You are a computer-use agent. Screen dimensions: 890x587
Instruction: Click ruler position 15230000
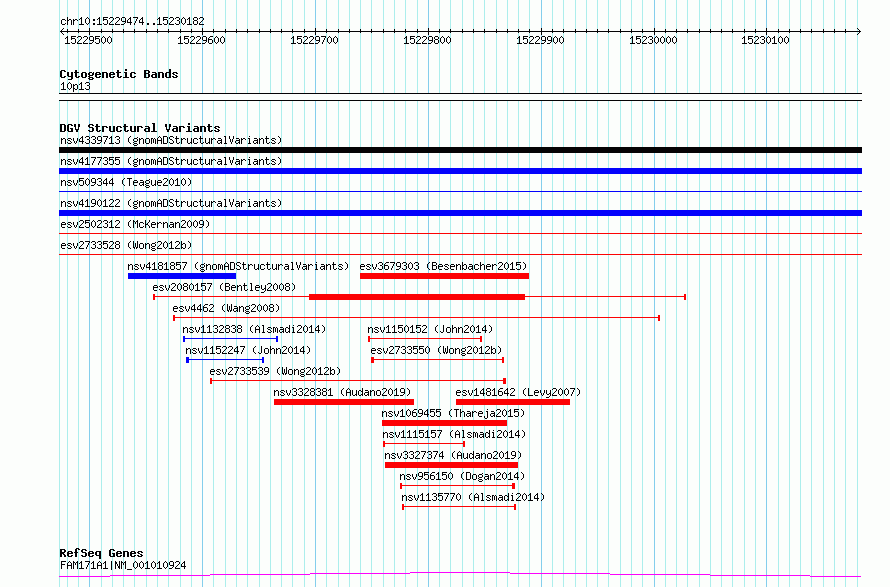(653, 40)
